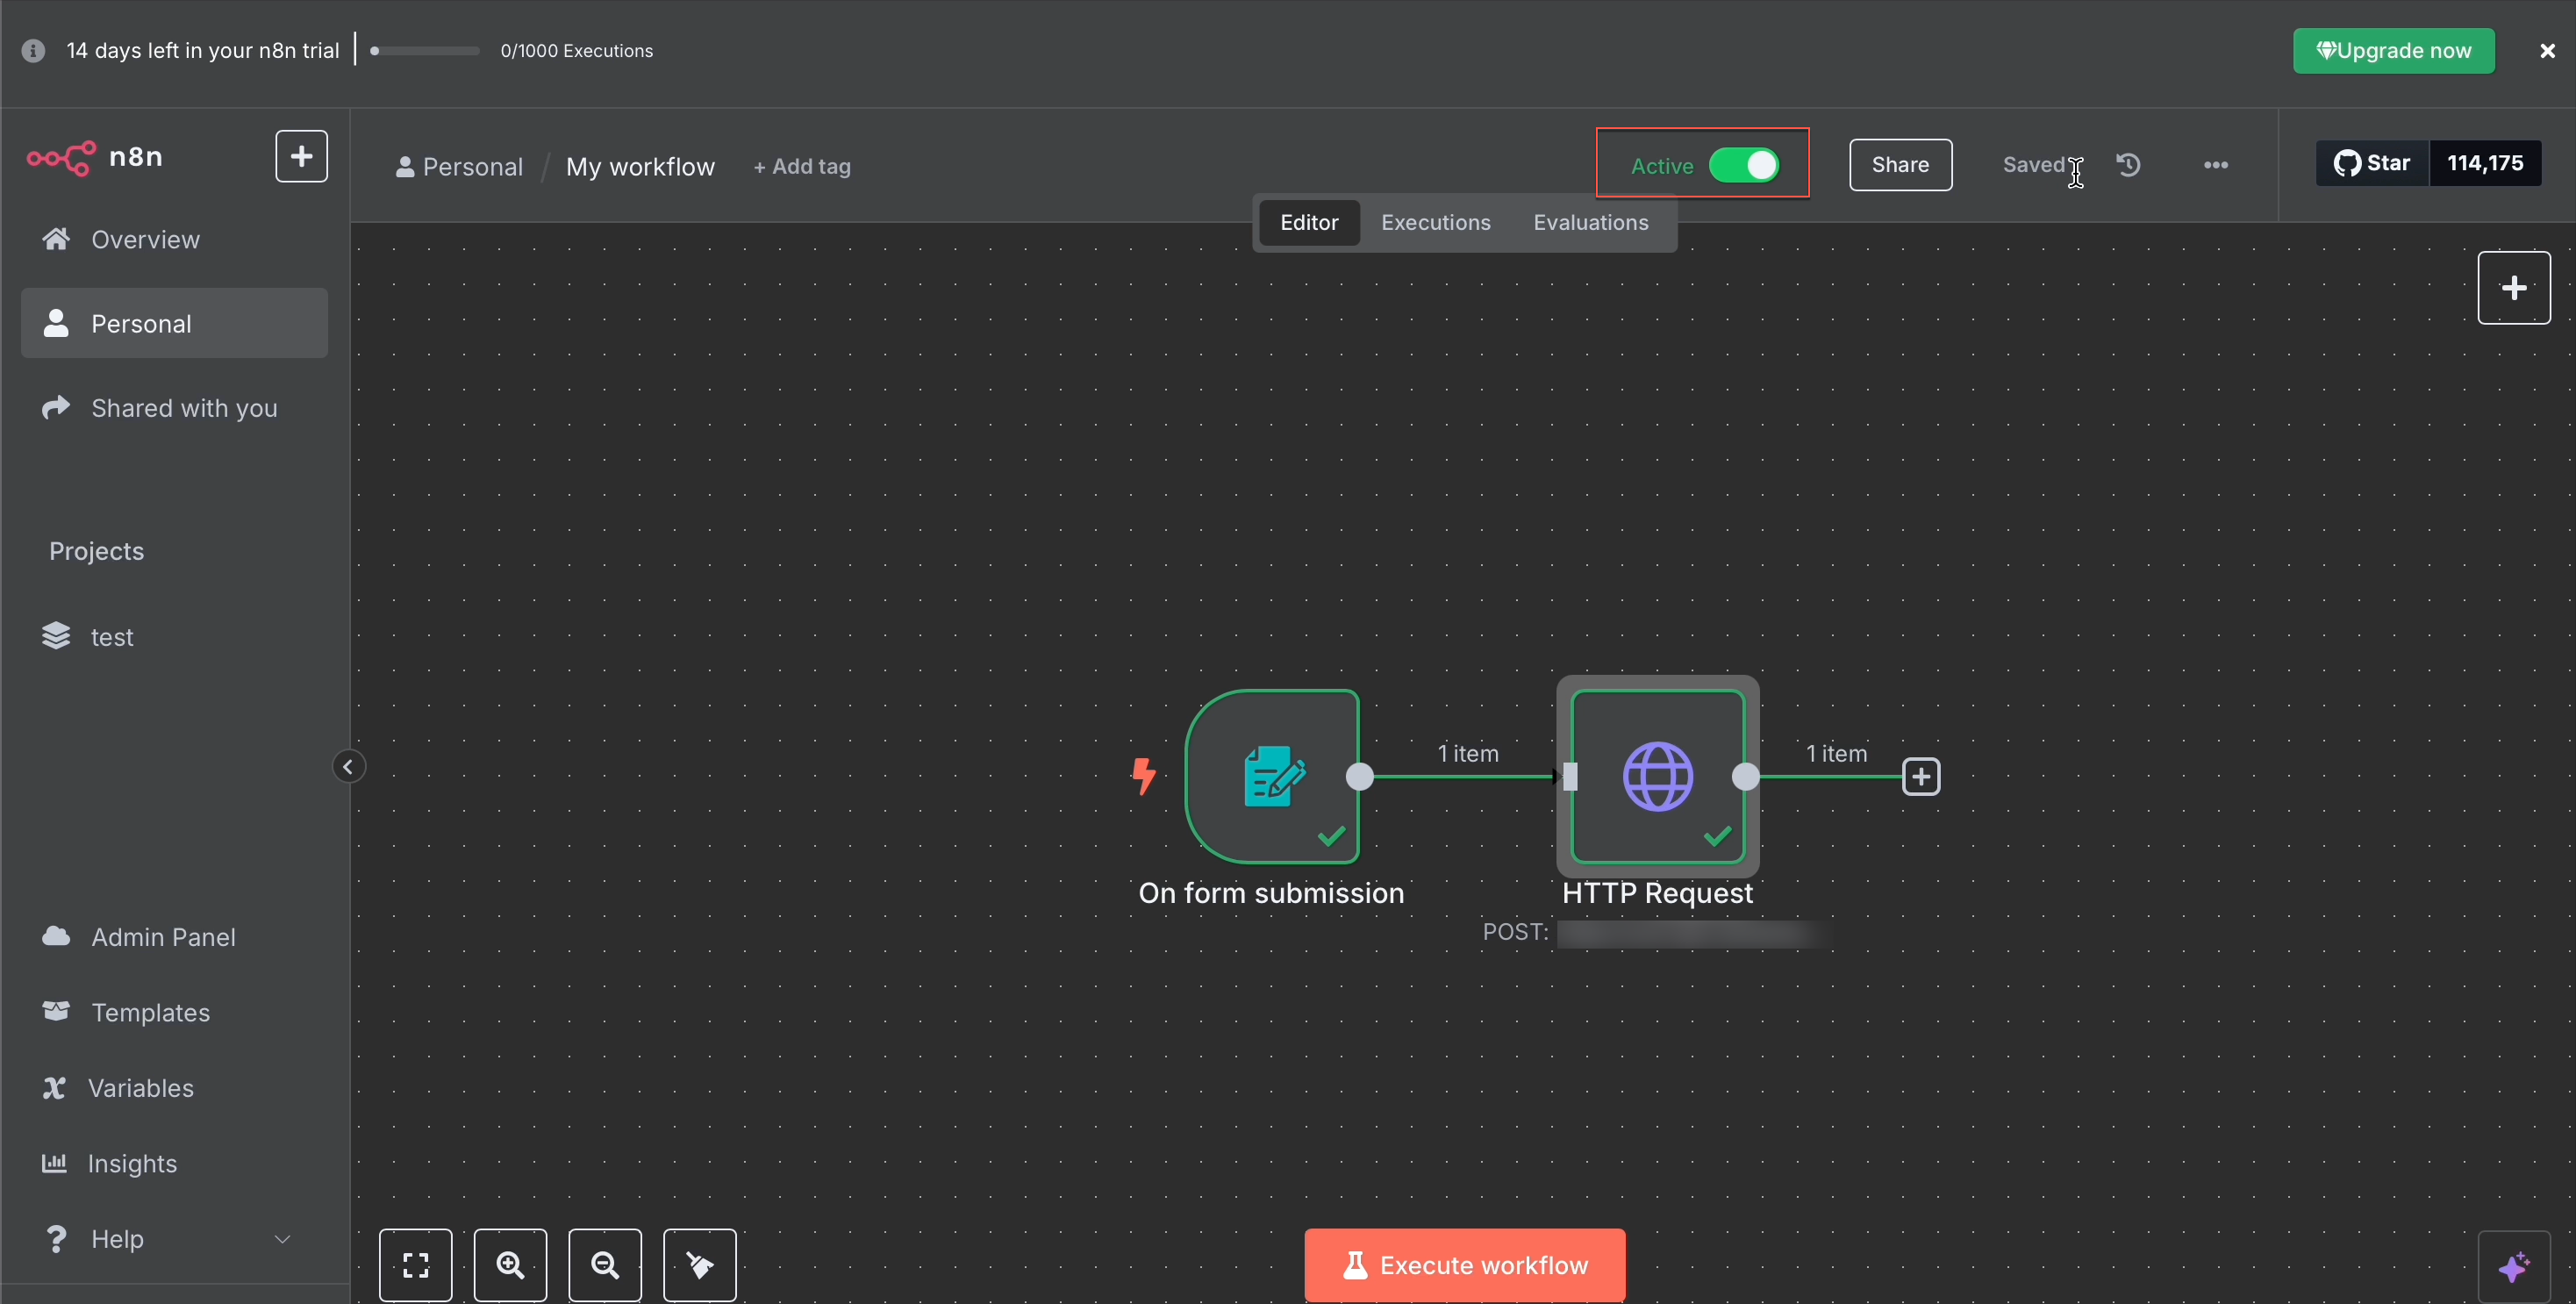Select Personal in the sidebar
The height and width of the screenshot is (1304, 2576).
pos(174,323)
